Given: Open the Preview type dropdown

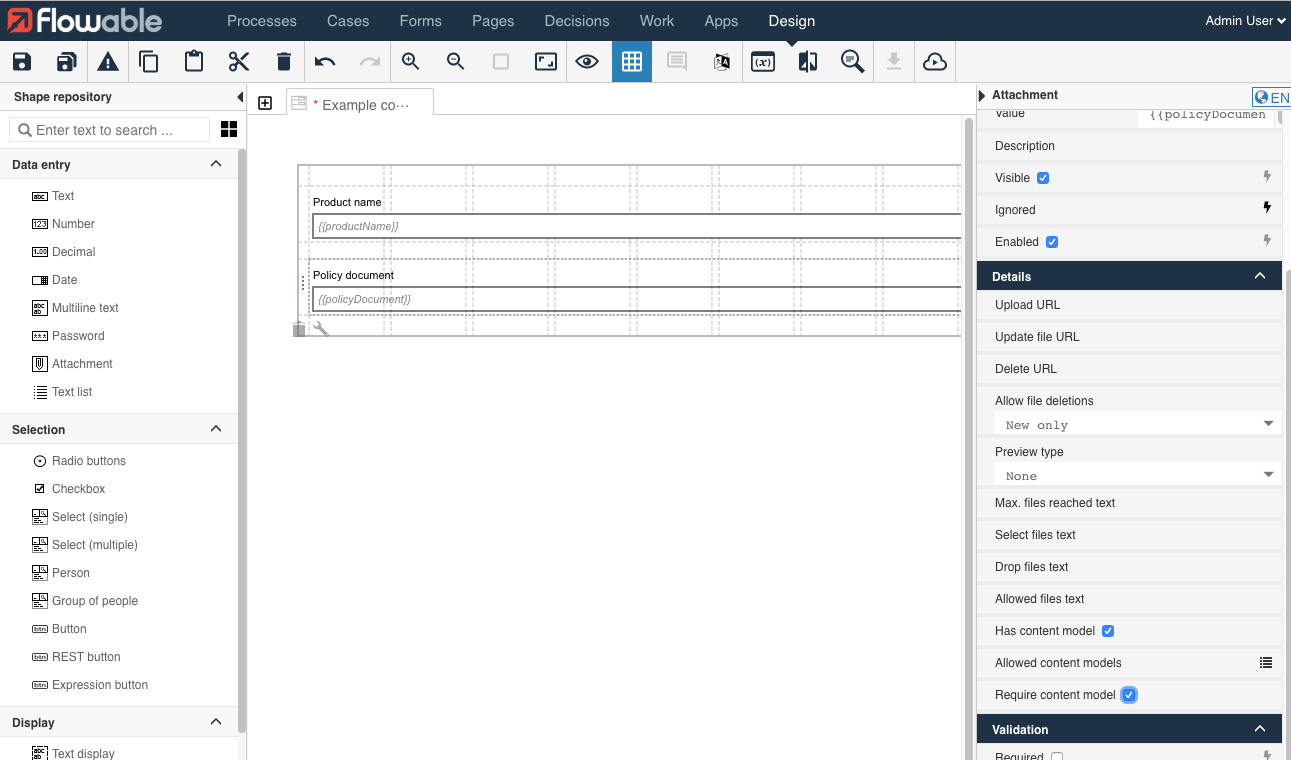Looking at the screenshot, I should click(x=1137, y=474).
